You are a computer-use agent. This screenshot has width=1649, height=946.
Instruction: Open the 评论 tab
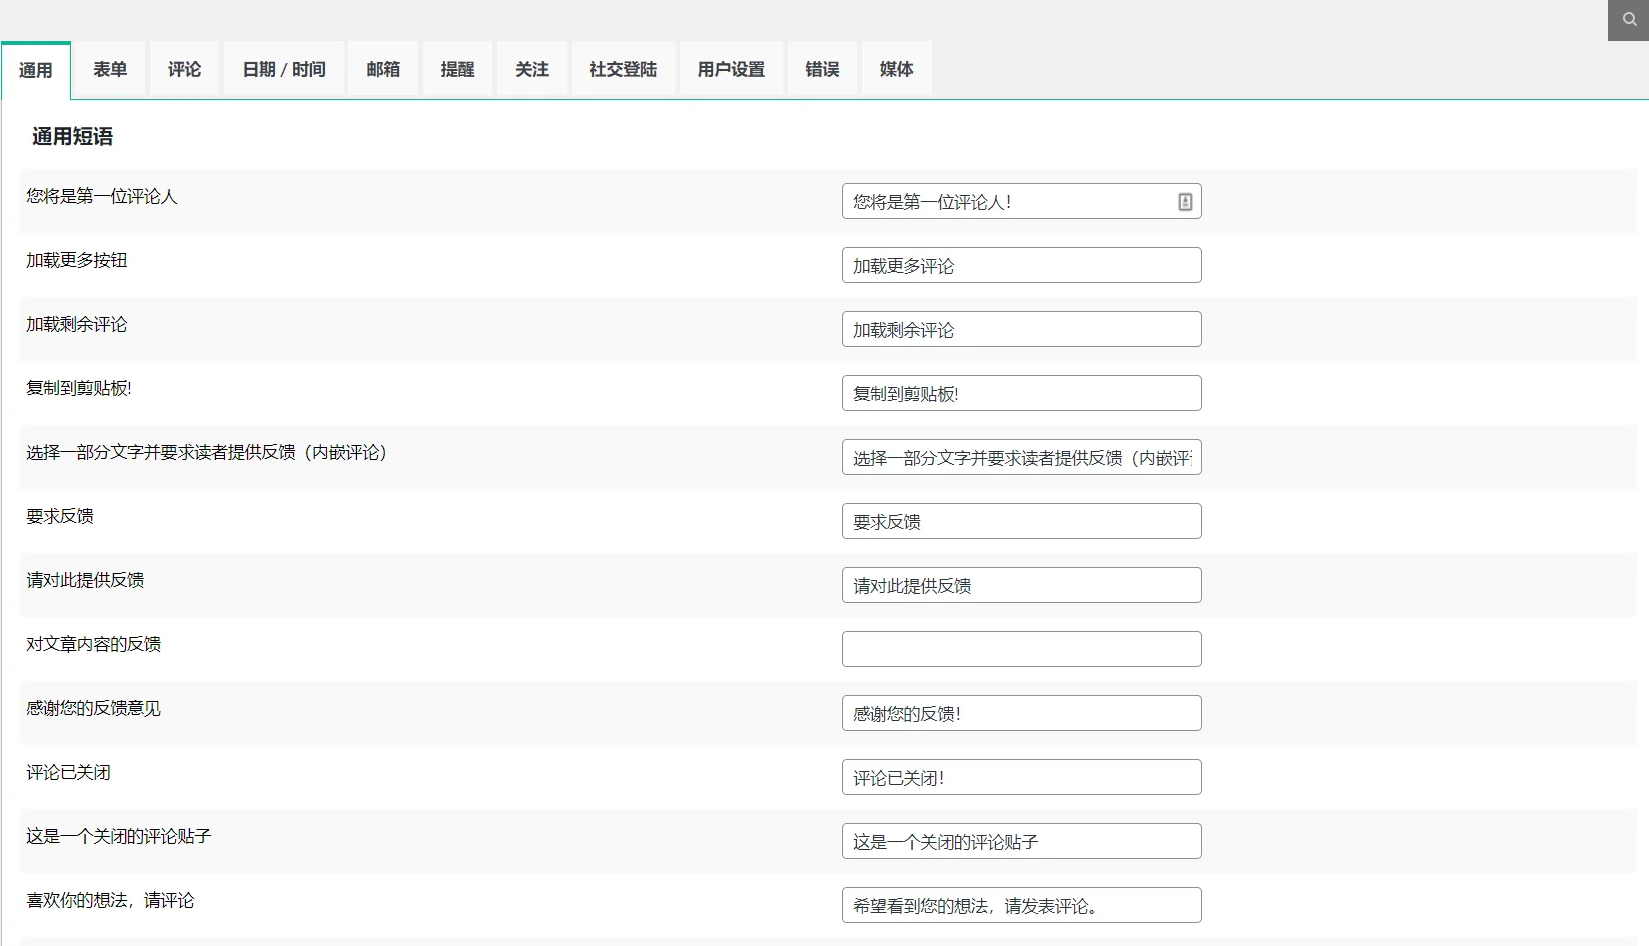184,69
